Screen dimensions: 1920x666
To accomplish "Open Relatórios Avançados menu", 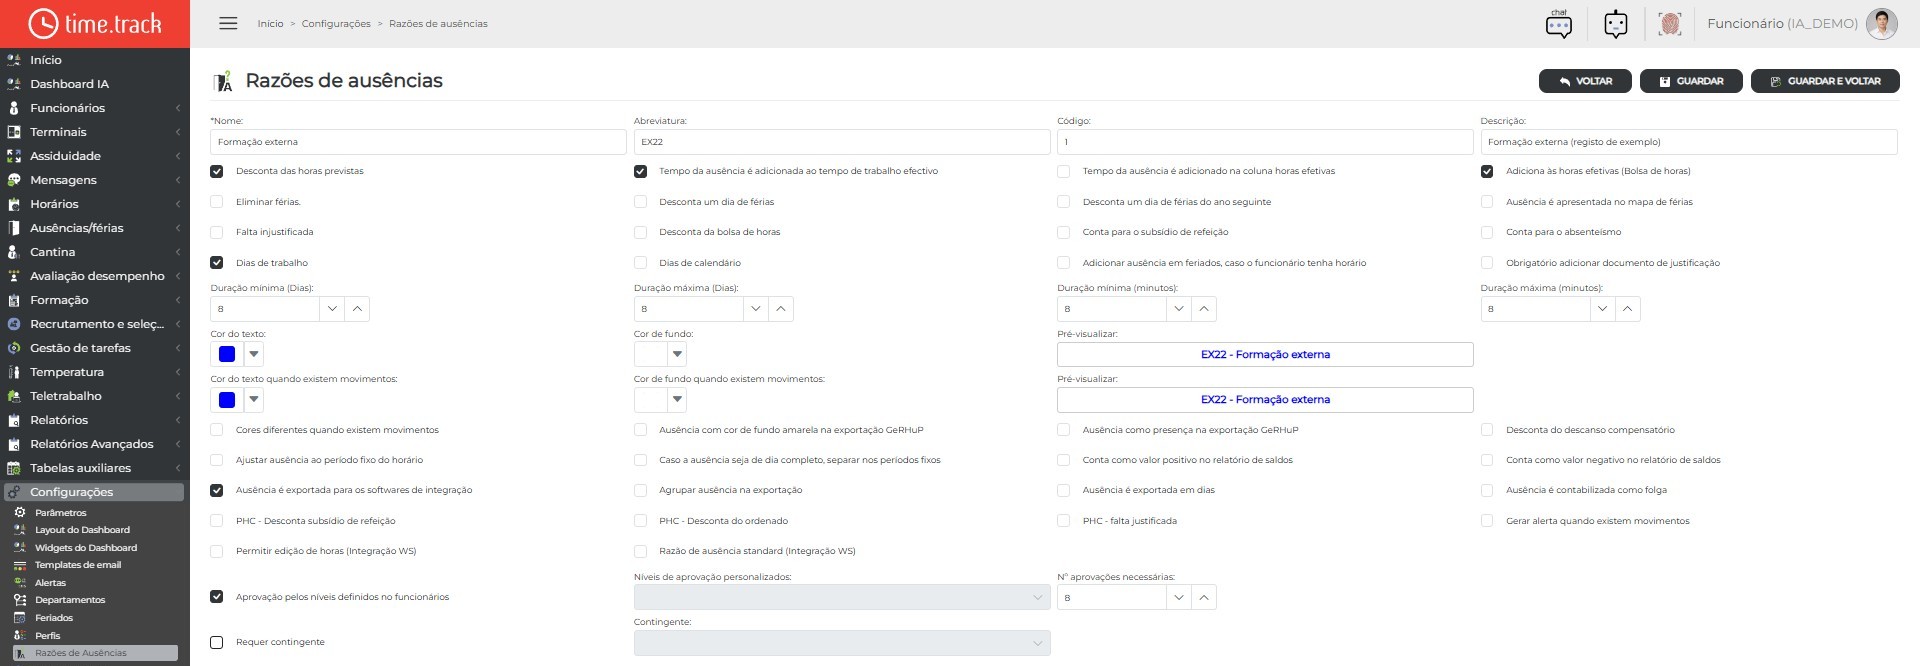I will pos(95,444).
